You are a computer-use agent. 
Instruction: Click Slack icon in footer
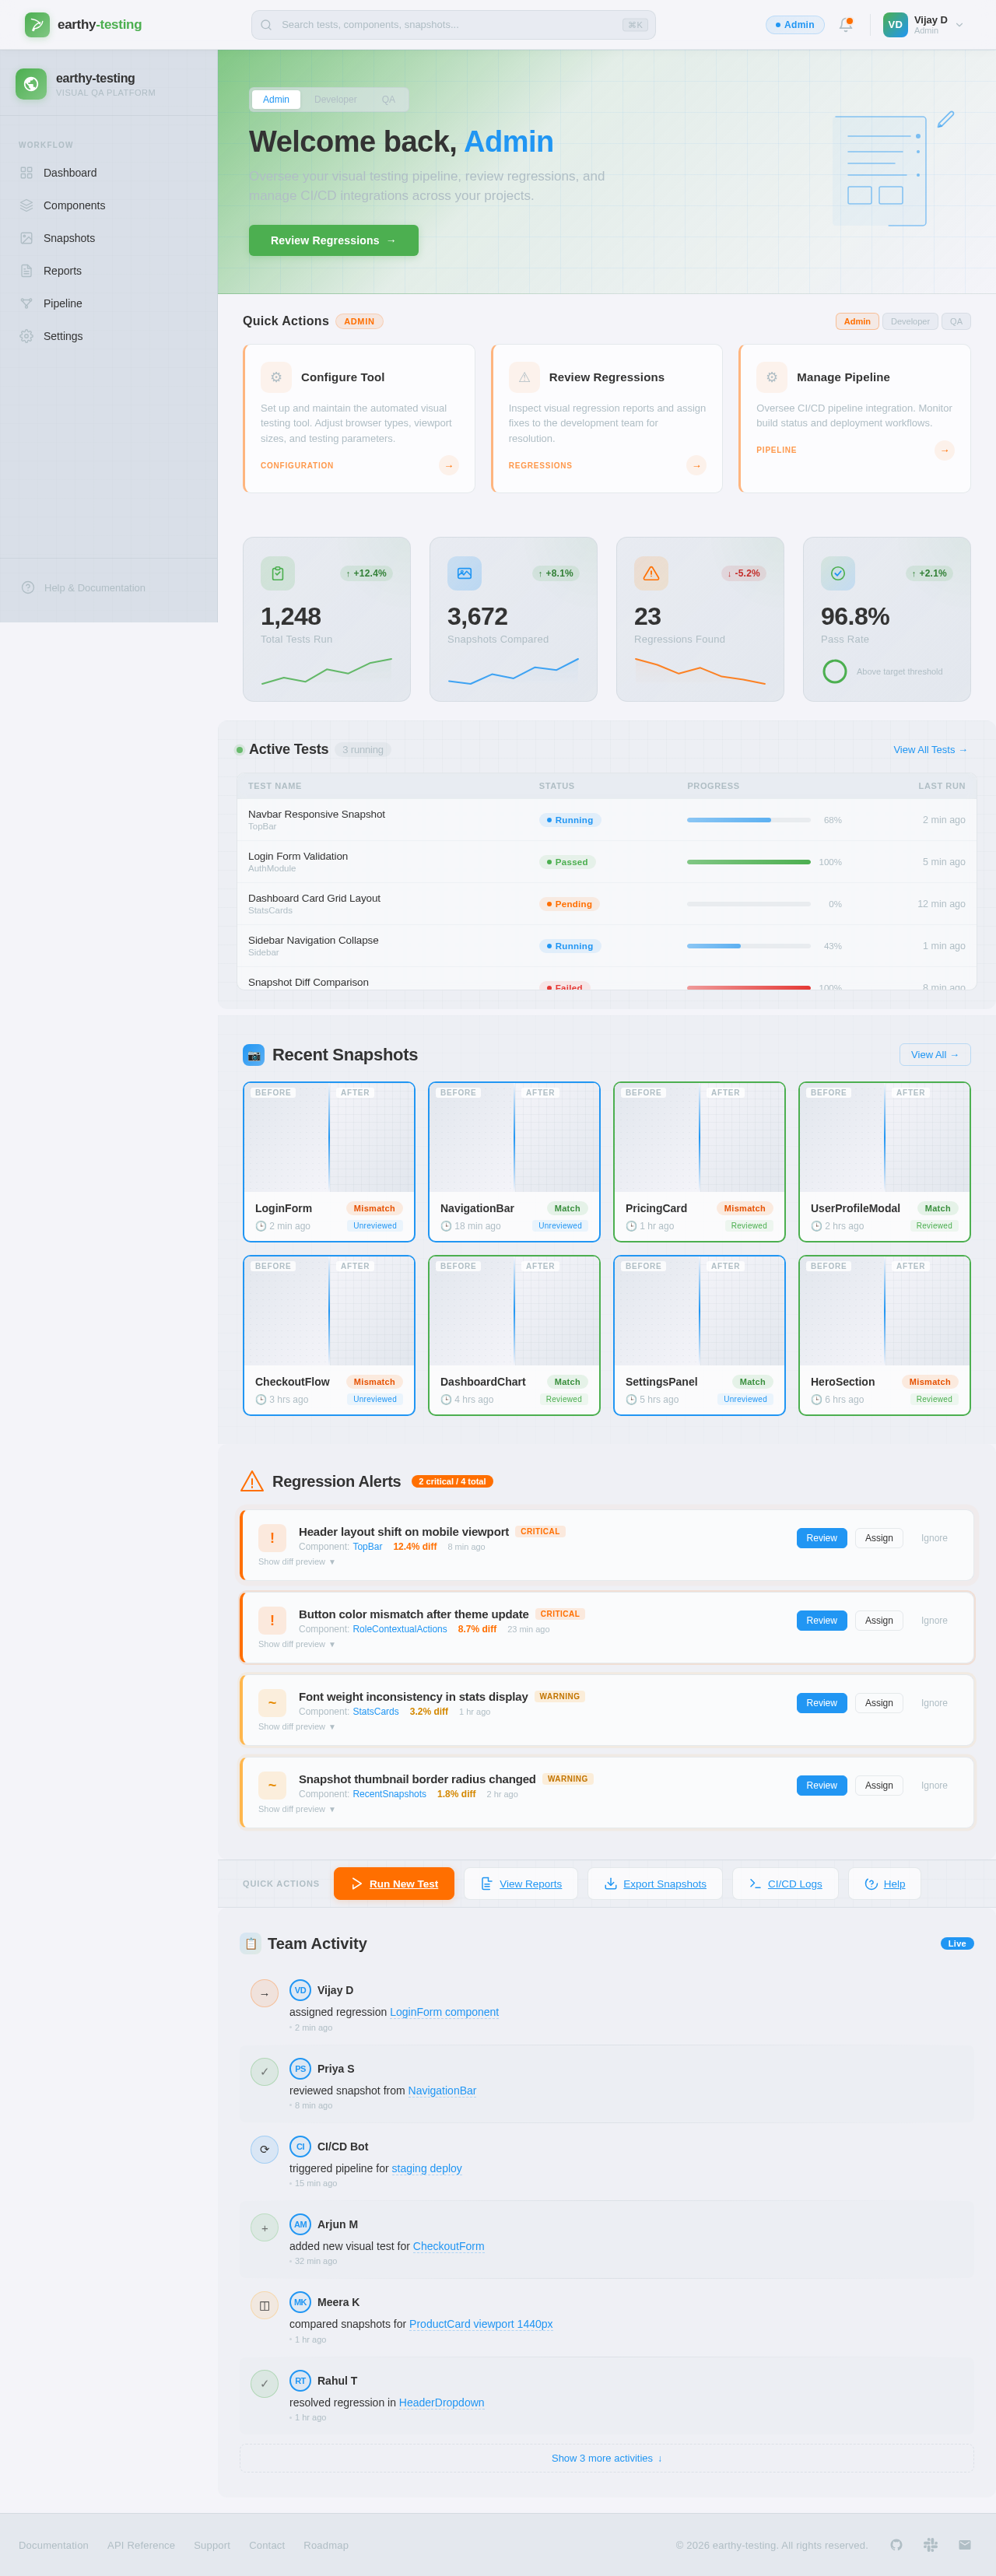pos(930,2544)
